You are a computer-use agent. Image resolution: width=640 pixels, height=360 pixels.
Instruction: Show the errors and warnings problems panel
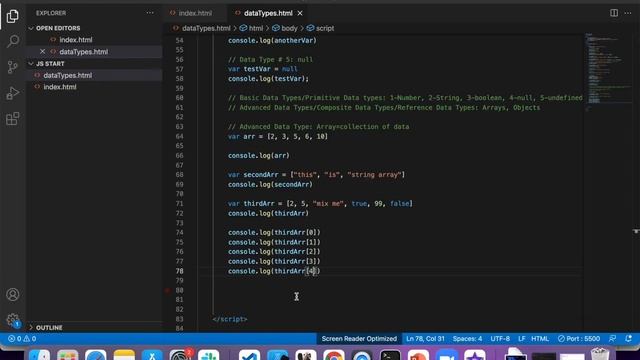click(x=22, y=339)
